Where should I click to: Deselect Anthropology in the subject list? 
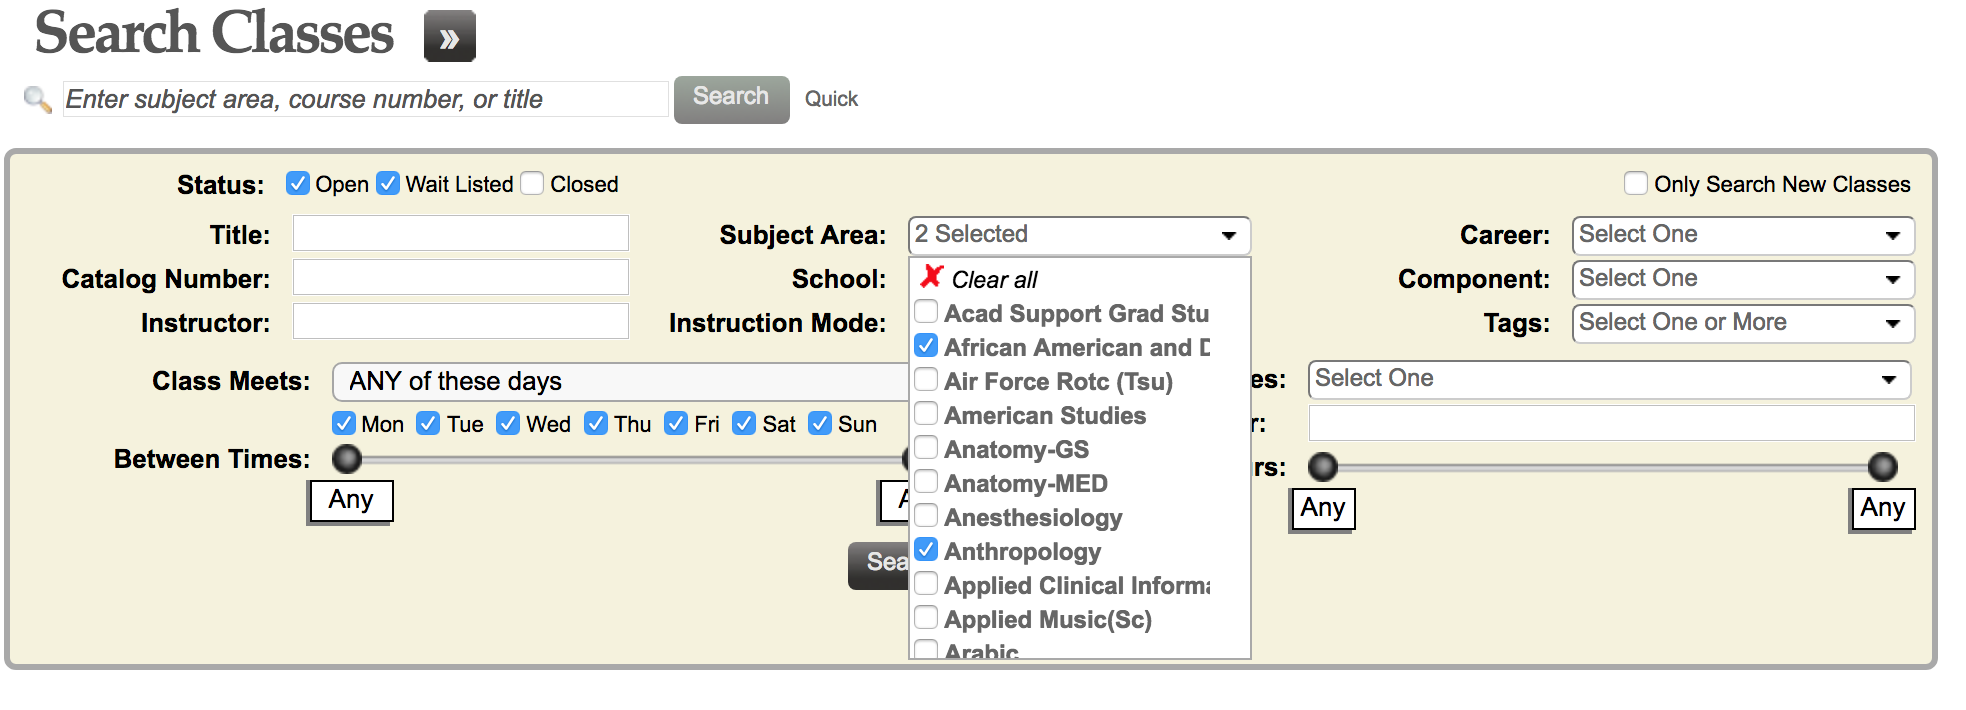tap(926, 550)
